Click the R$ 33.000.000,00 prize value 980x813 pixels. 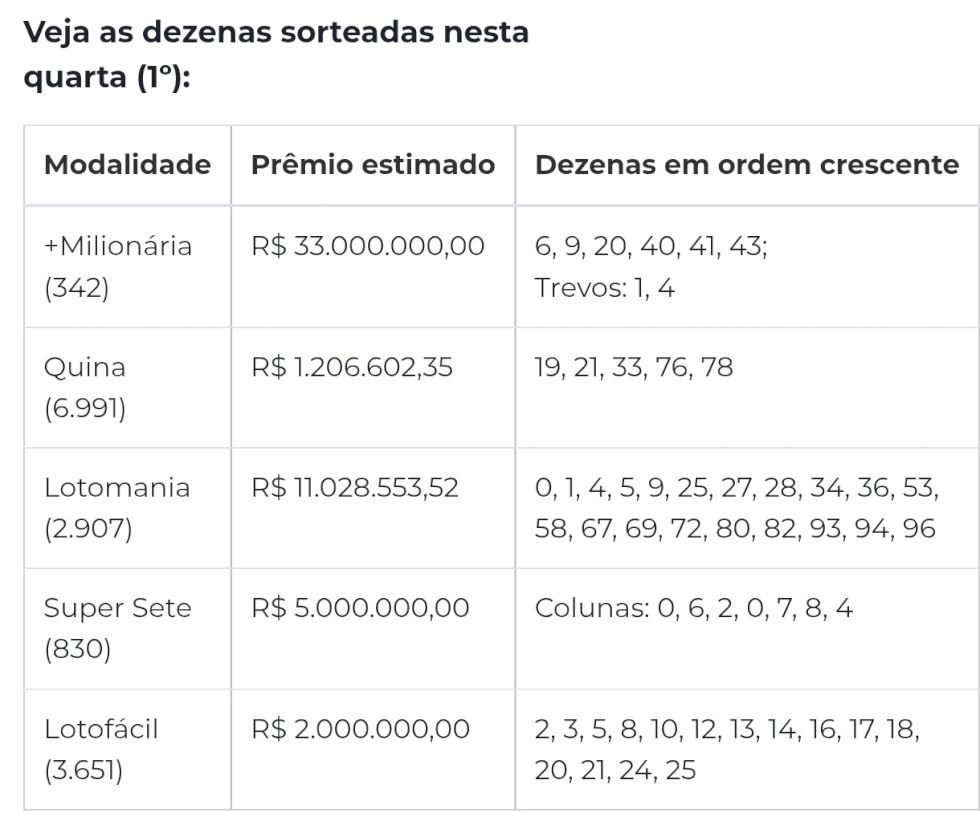(x=368, y=246)
